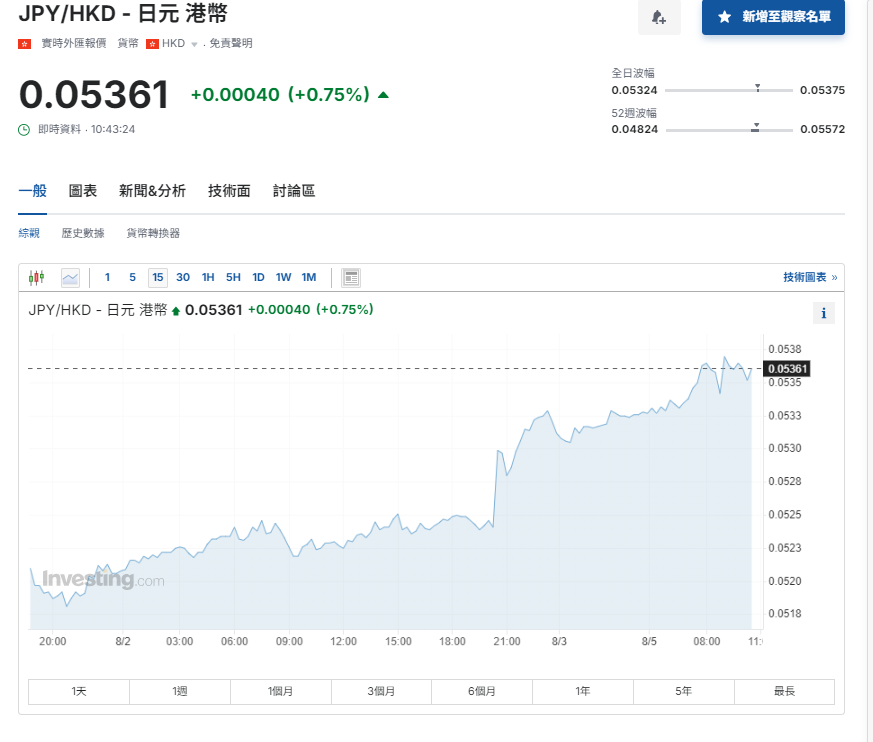The height and width of the screenshot is (742, 873).
Task: Open the chart layout panel icon
Action: [350, 277]
